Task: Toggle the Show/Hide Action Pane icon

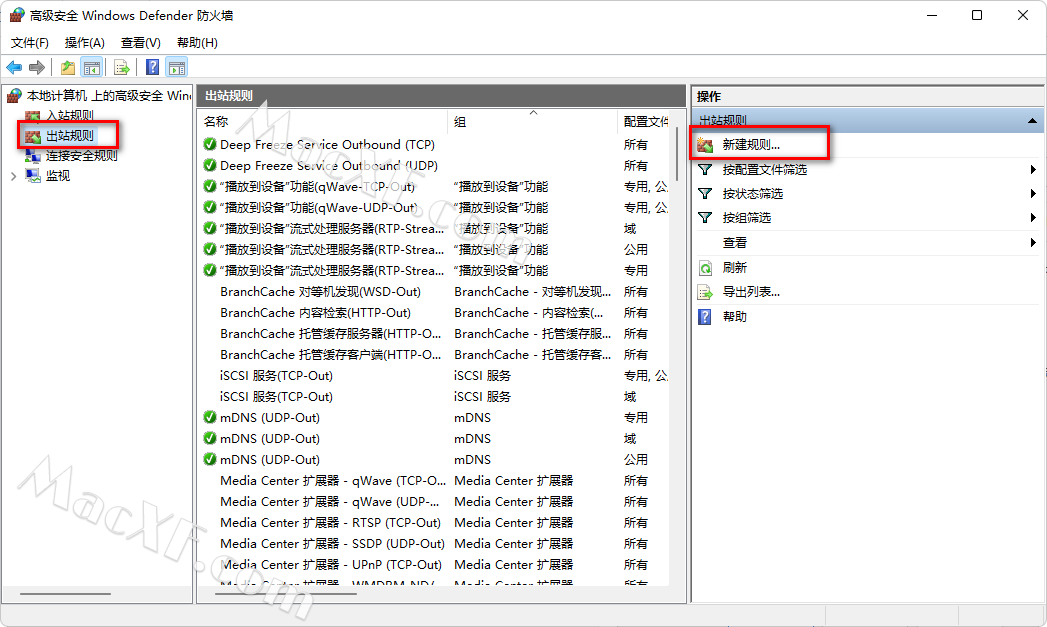Action: tap(177, 67)
